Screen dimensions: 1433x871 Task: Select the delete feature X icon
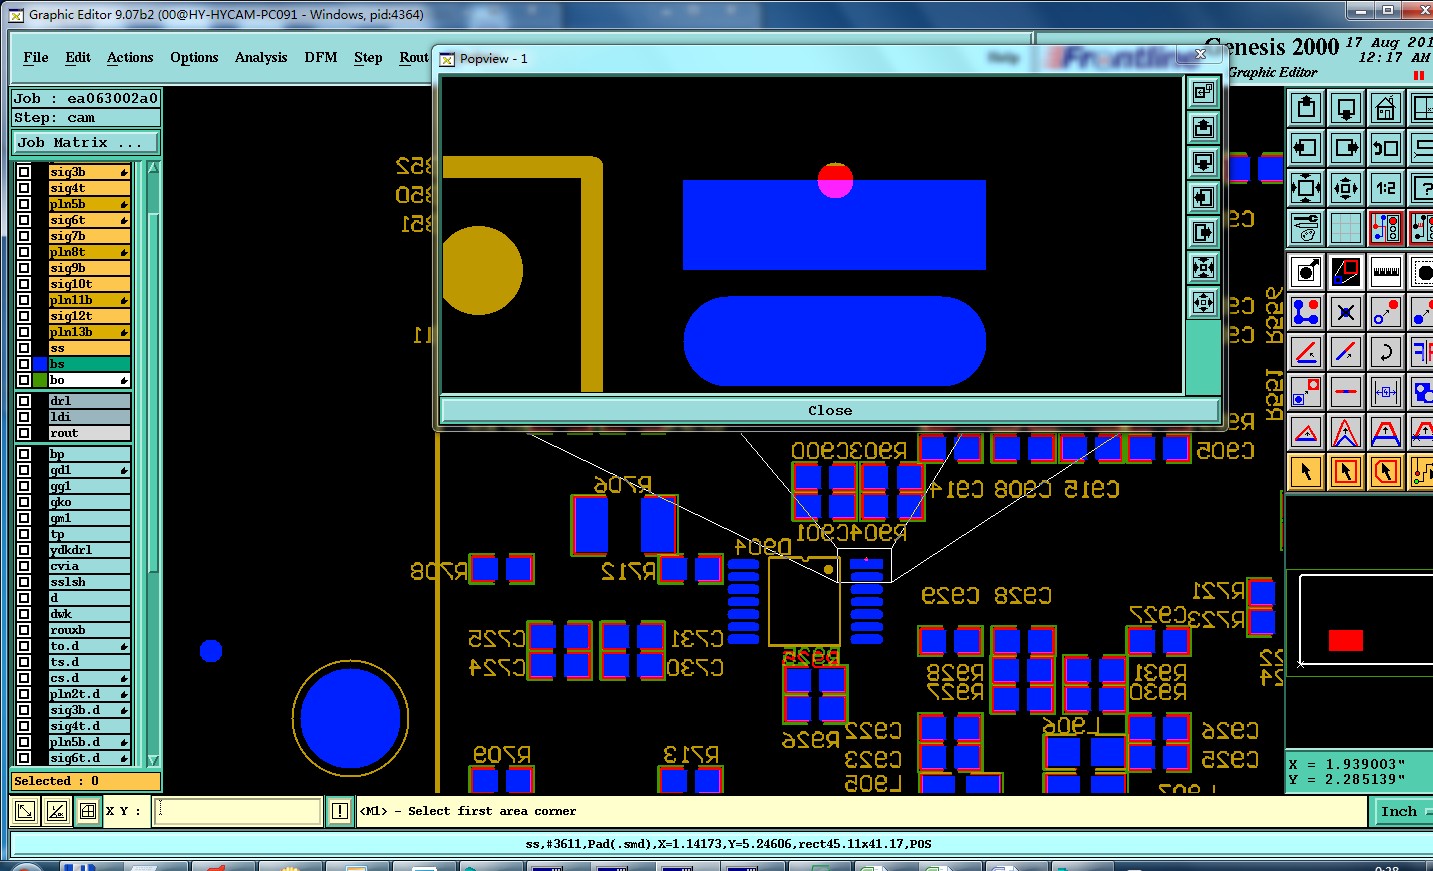(1346, 312)
